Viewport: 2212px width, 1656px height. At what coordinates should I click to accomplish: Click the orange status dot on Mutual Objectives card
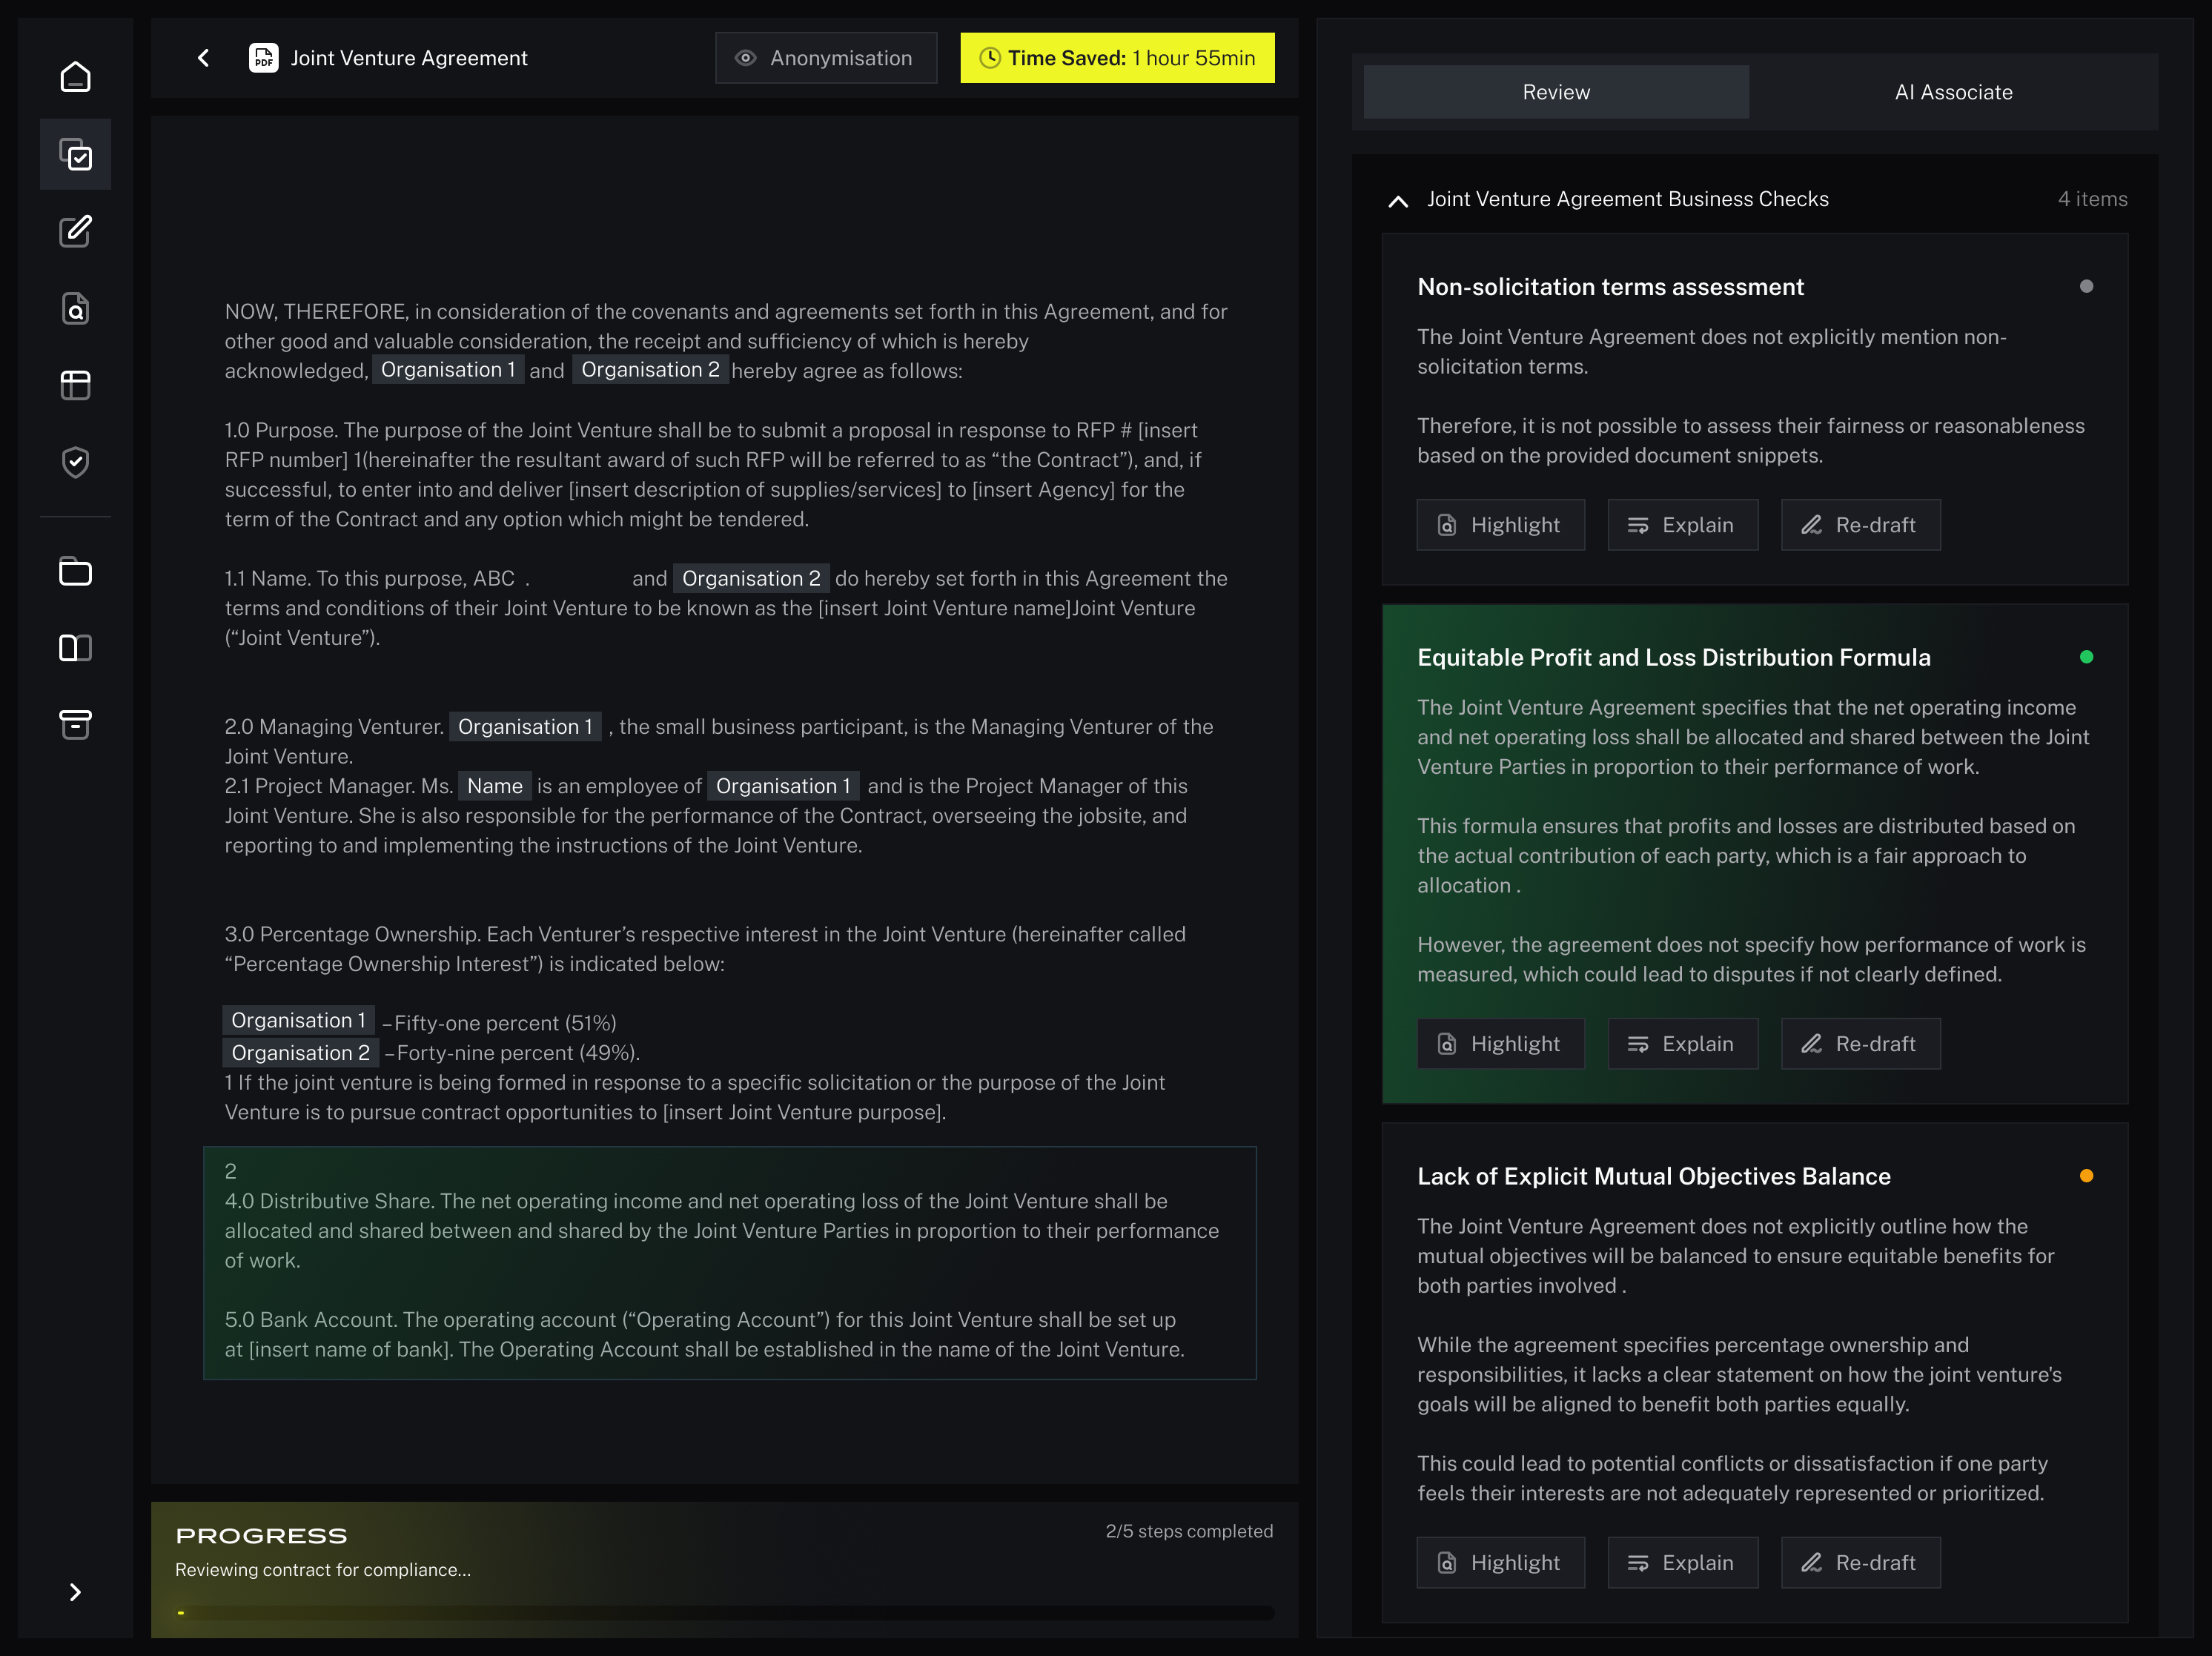pyautogui.click(x=2086, y=1176)
